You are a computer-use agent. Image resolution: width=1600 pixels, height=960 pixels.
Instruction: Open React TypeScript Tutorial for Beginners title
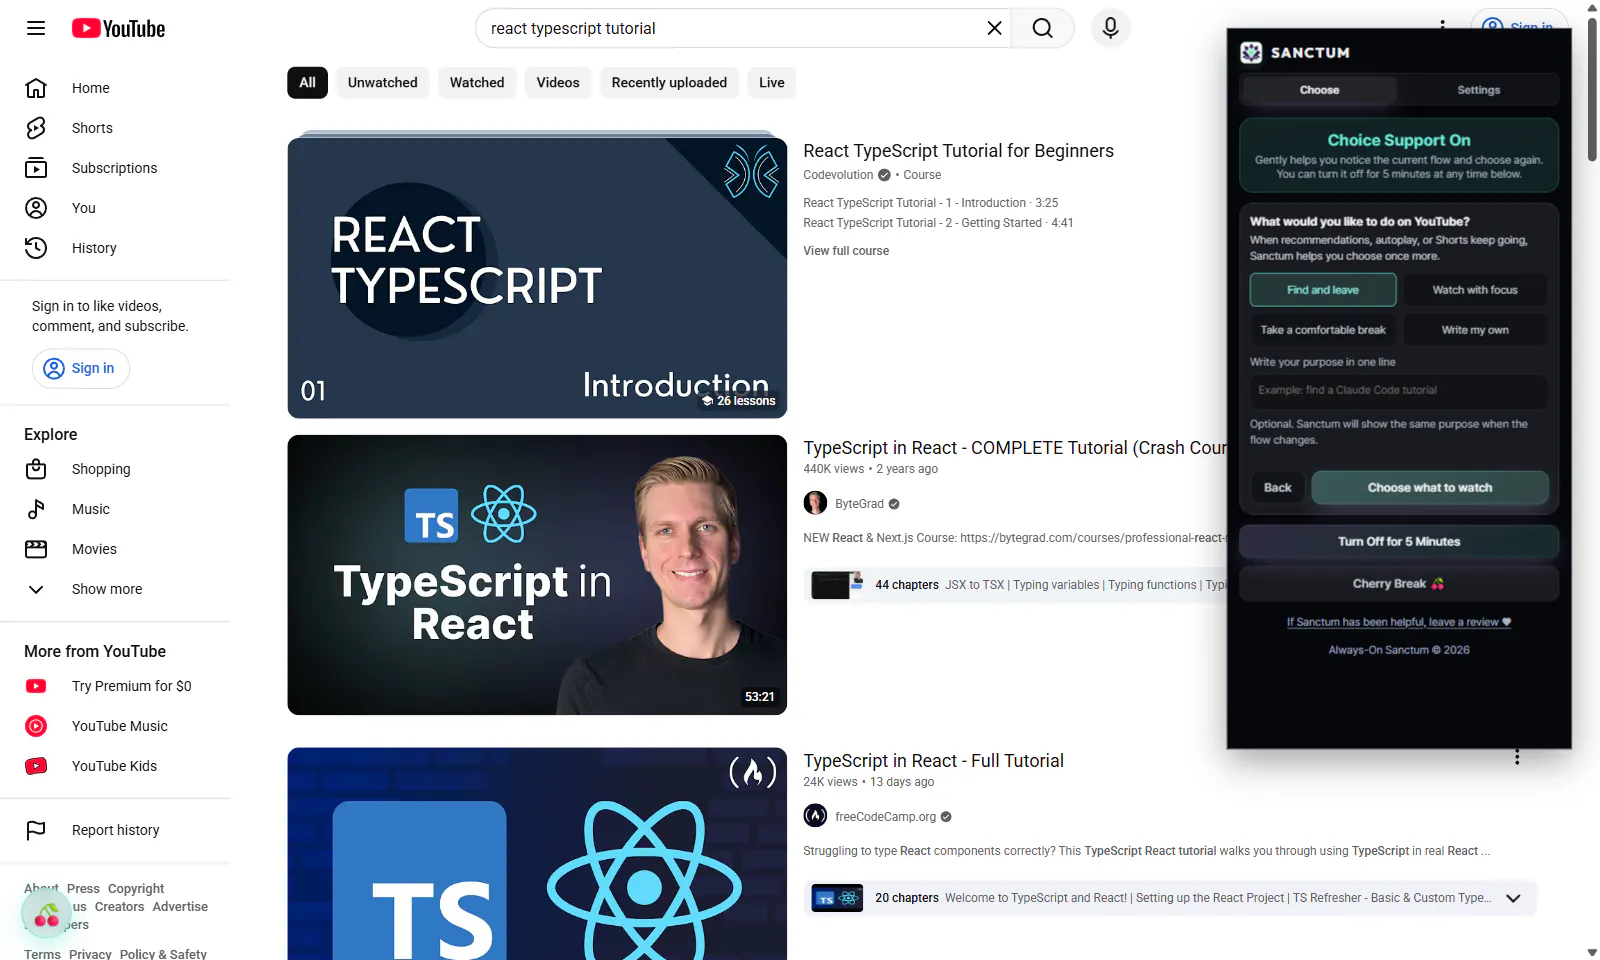(958, 151)
